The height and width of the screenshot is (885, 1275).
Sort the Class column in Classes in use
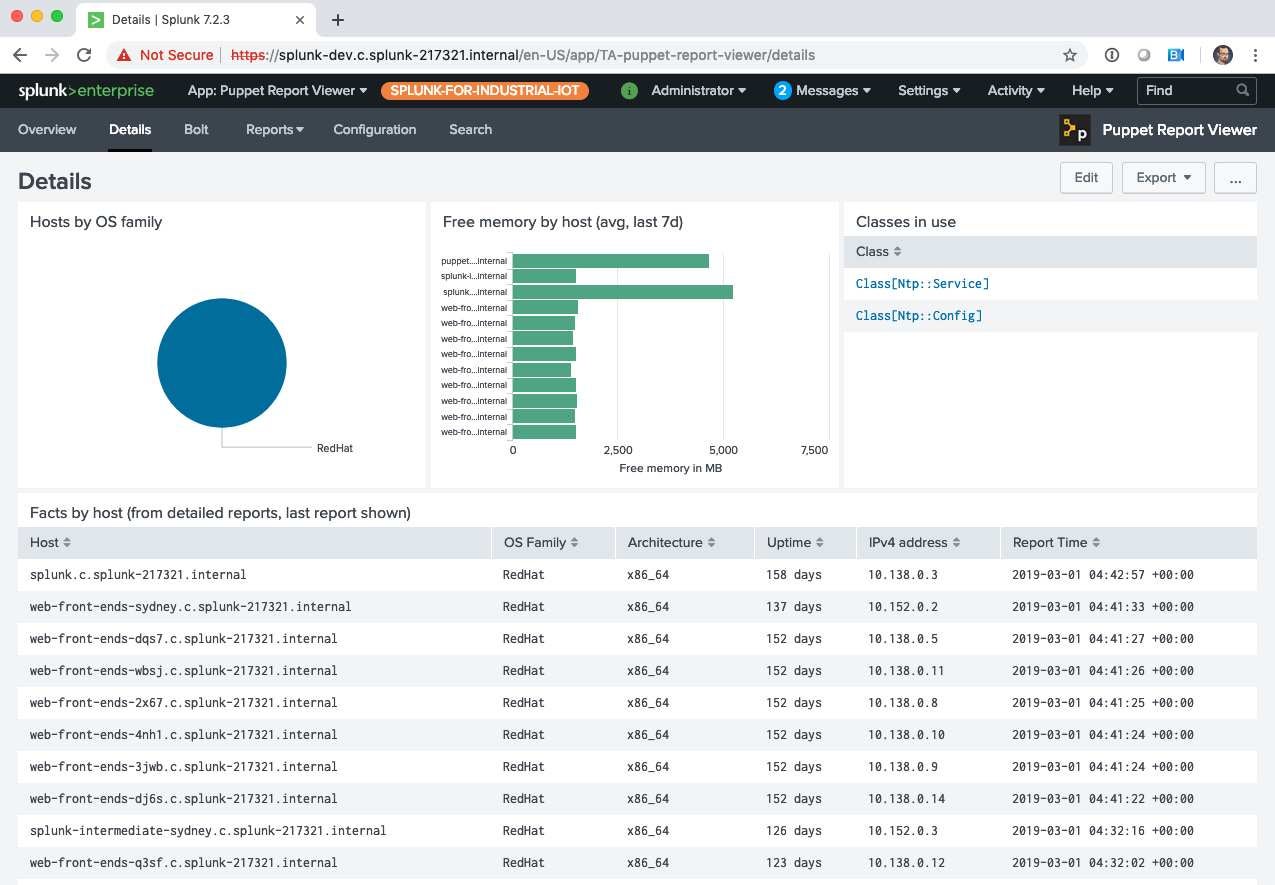[879, 251]
